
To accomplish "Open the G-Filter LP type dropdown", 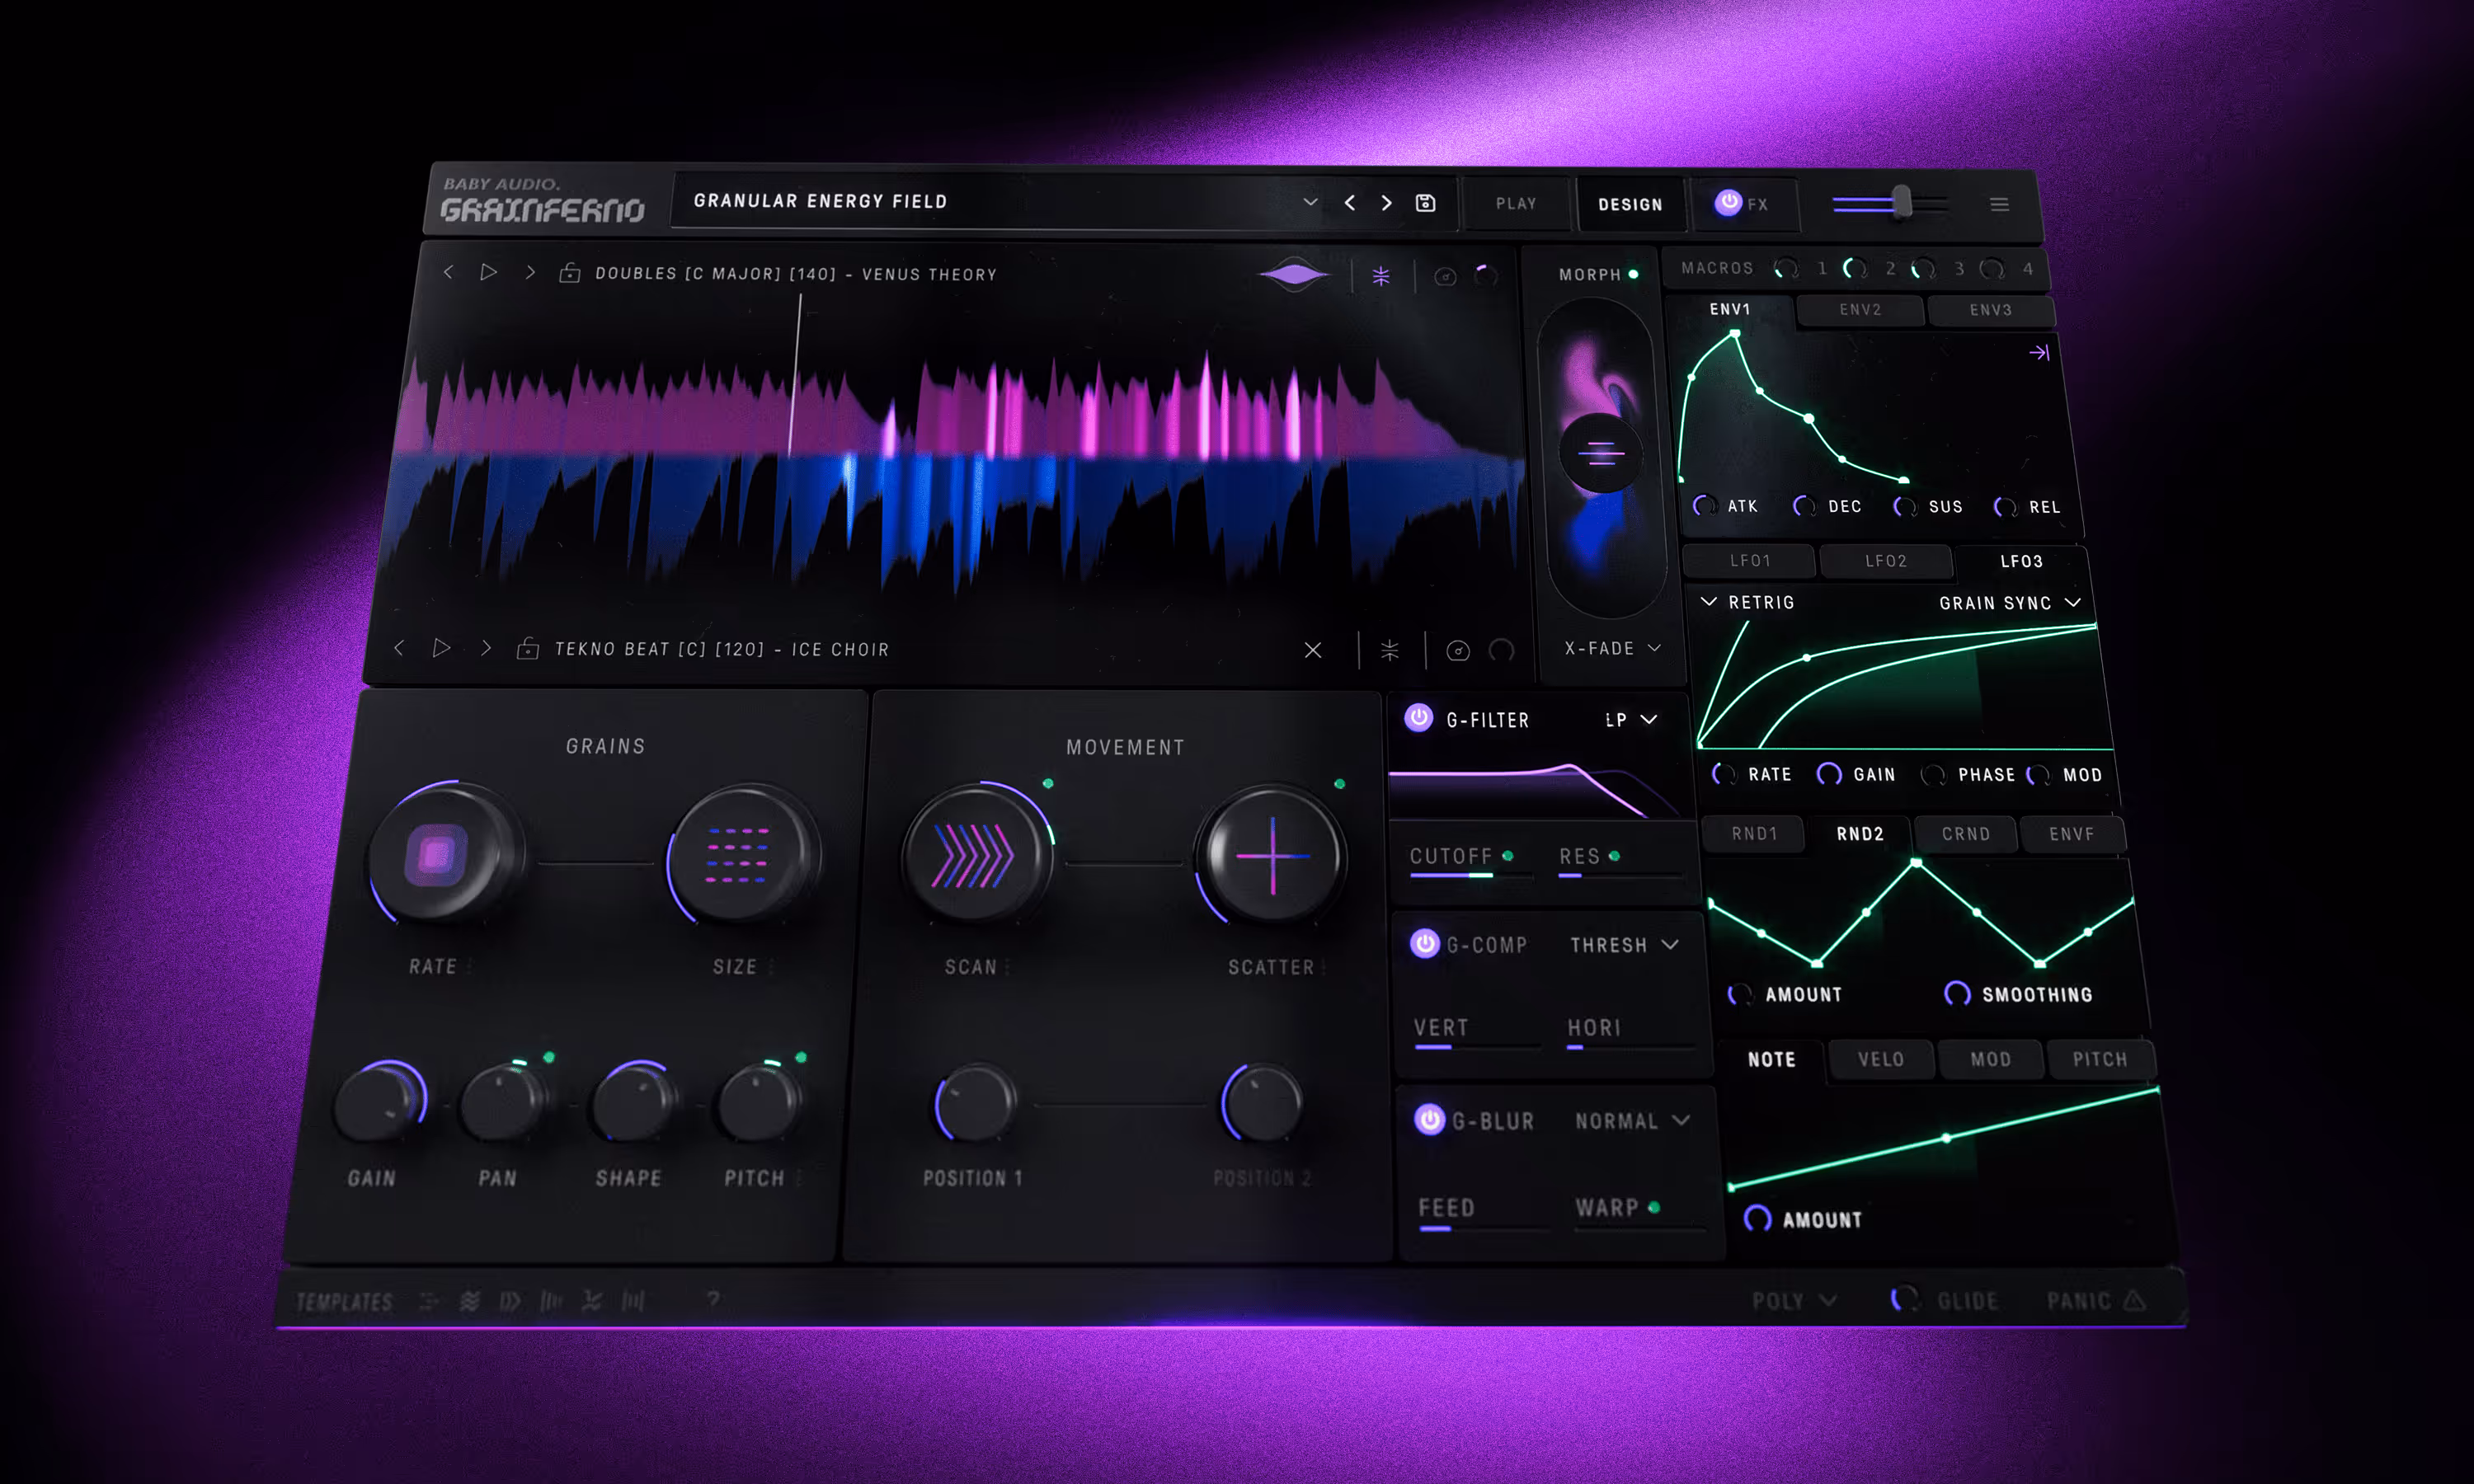I will pyautogui.click(x=1631, y=719).
